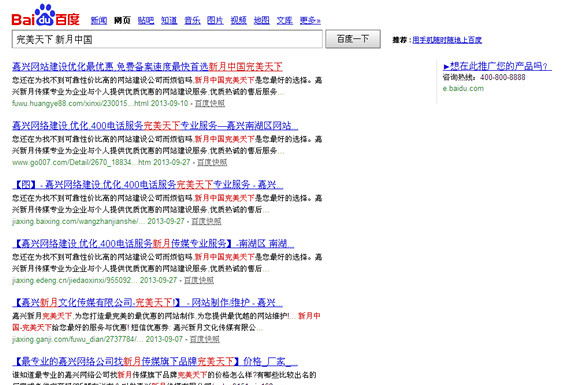Click the jiaxing.edeng.cn/jiedaoxinxi URL
The height and width of the screenshot is (385, 585).
click(x=75, y=280)
